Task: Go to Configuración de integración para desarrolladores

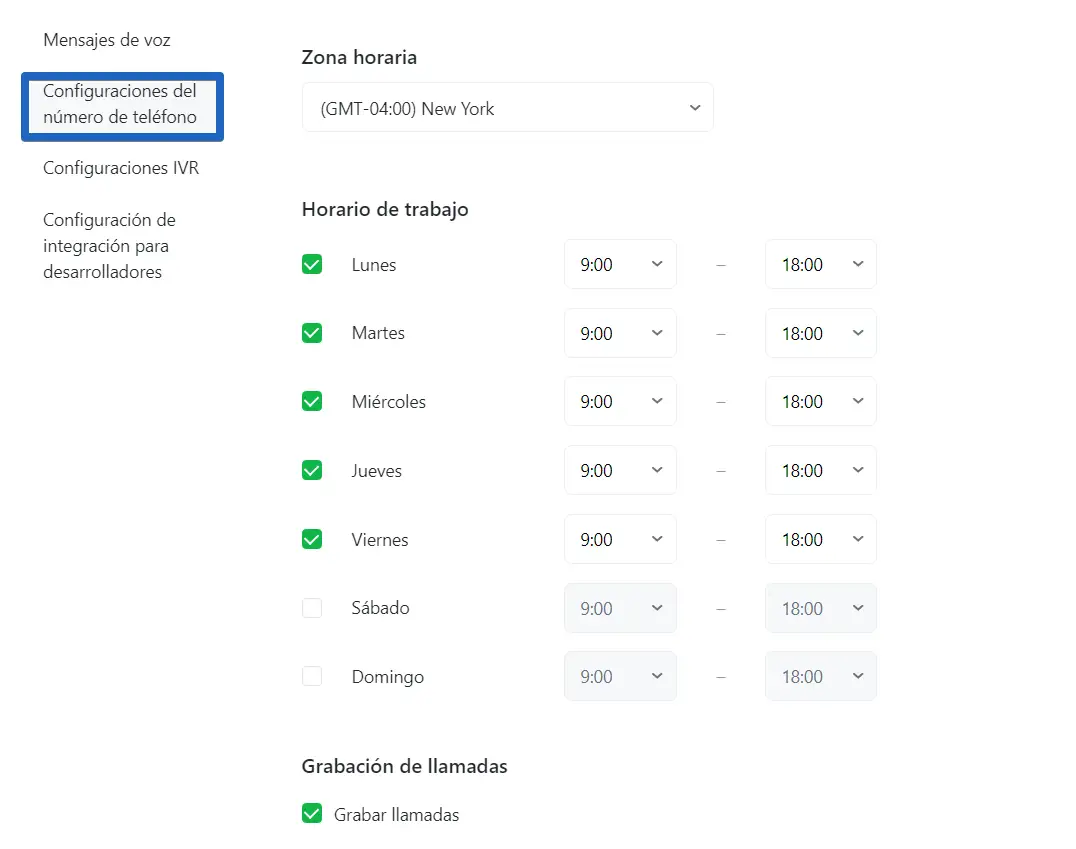Action: click(109, 246)
